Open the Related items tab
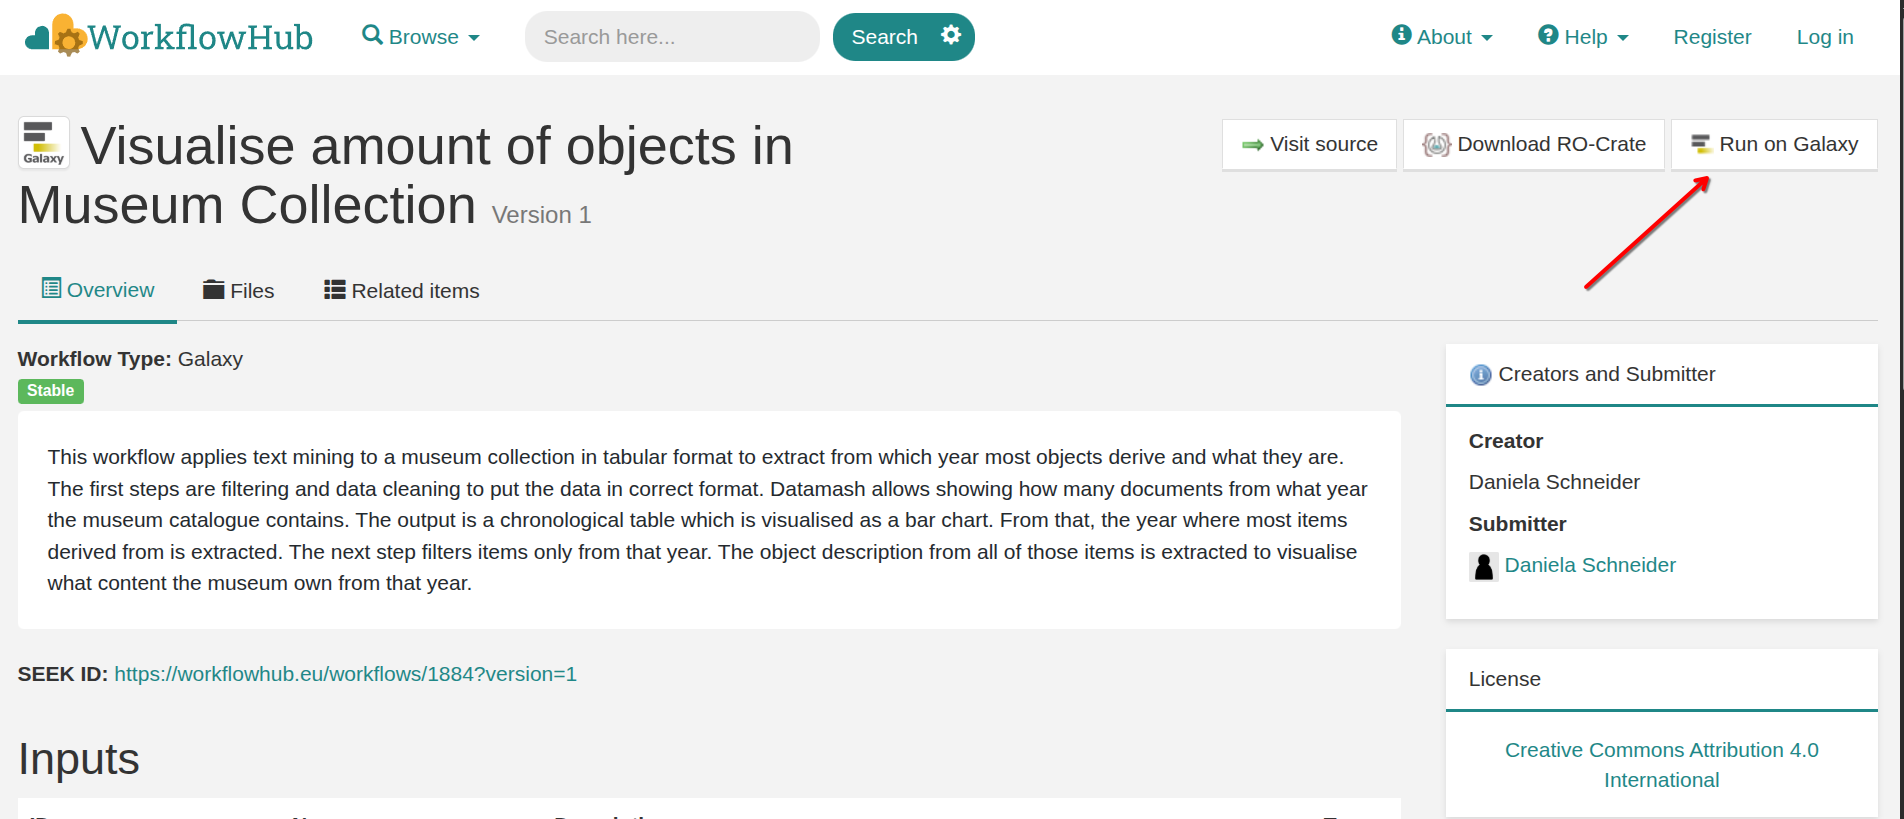Image resolution: width=1904 pixels, height=819 pixels. coord(402,291)
